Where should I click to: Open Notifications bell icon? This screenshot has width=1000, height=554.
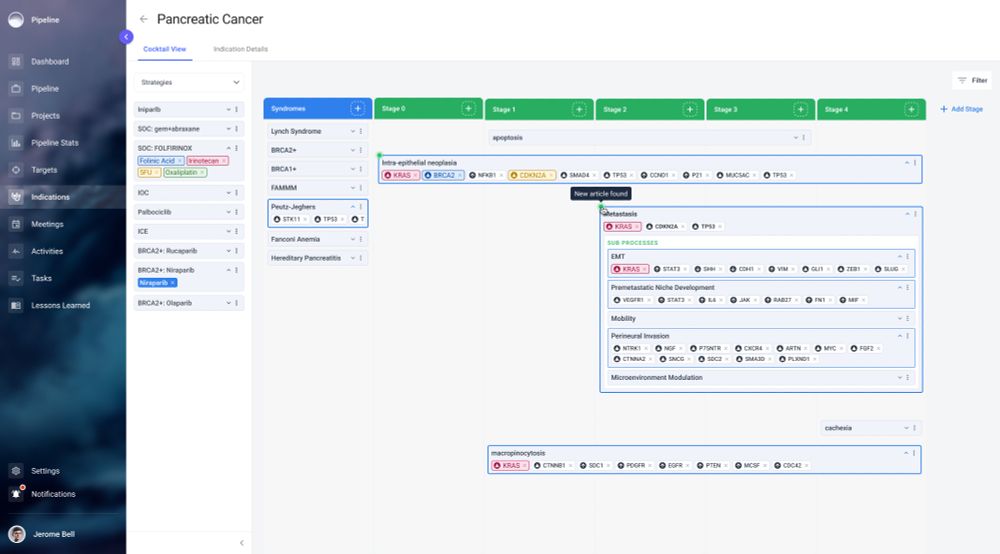16,494
